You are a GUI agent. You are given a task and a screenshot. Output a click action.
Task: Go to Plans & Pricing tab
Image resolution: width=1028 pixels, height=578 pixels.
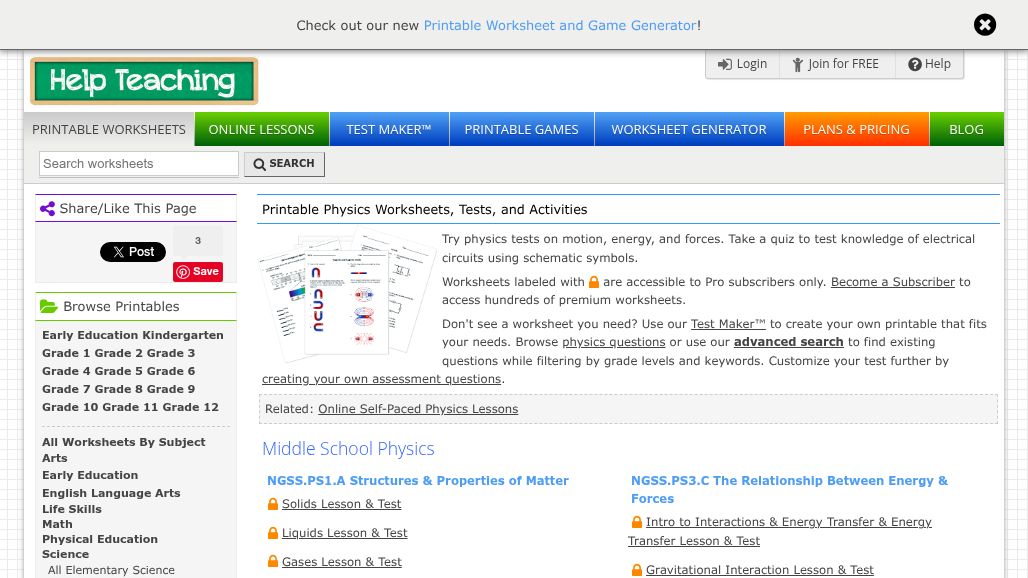coord(856,129)
